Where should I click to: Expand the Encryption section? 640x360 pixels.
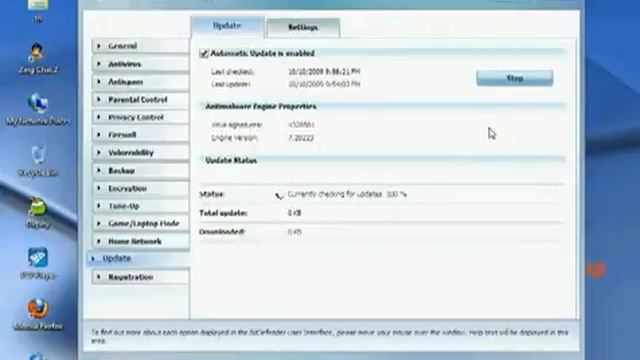(141, 188)
